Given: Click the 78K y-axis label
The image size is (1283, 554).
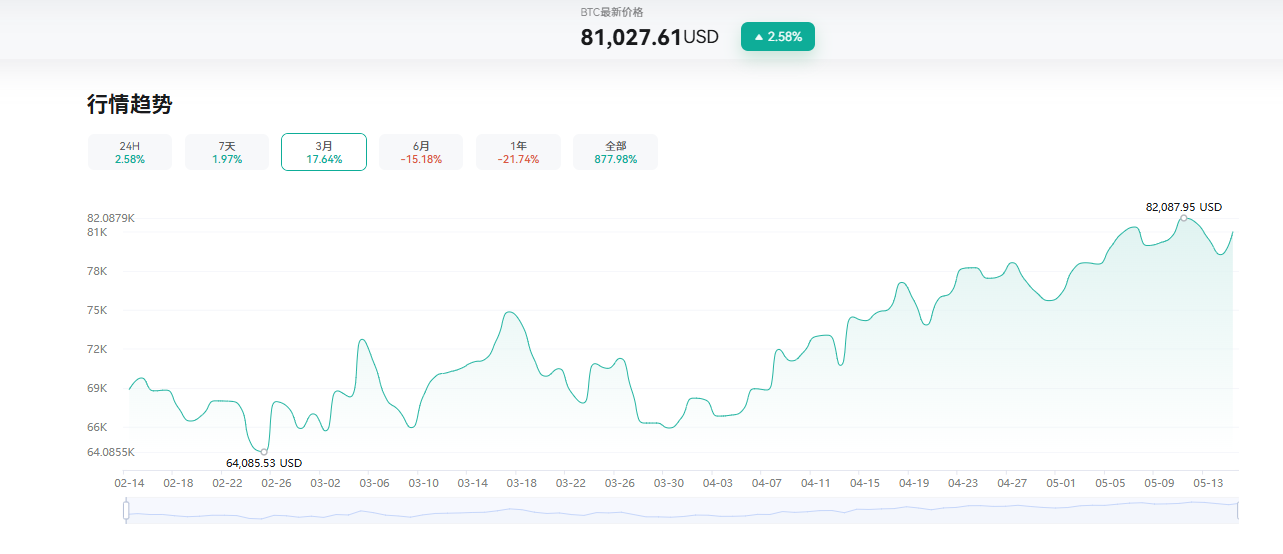Looking at the screenshot, I should click(x=97, y=271).
